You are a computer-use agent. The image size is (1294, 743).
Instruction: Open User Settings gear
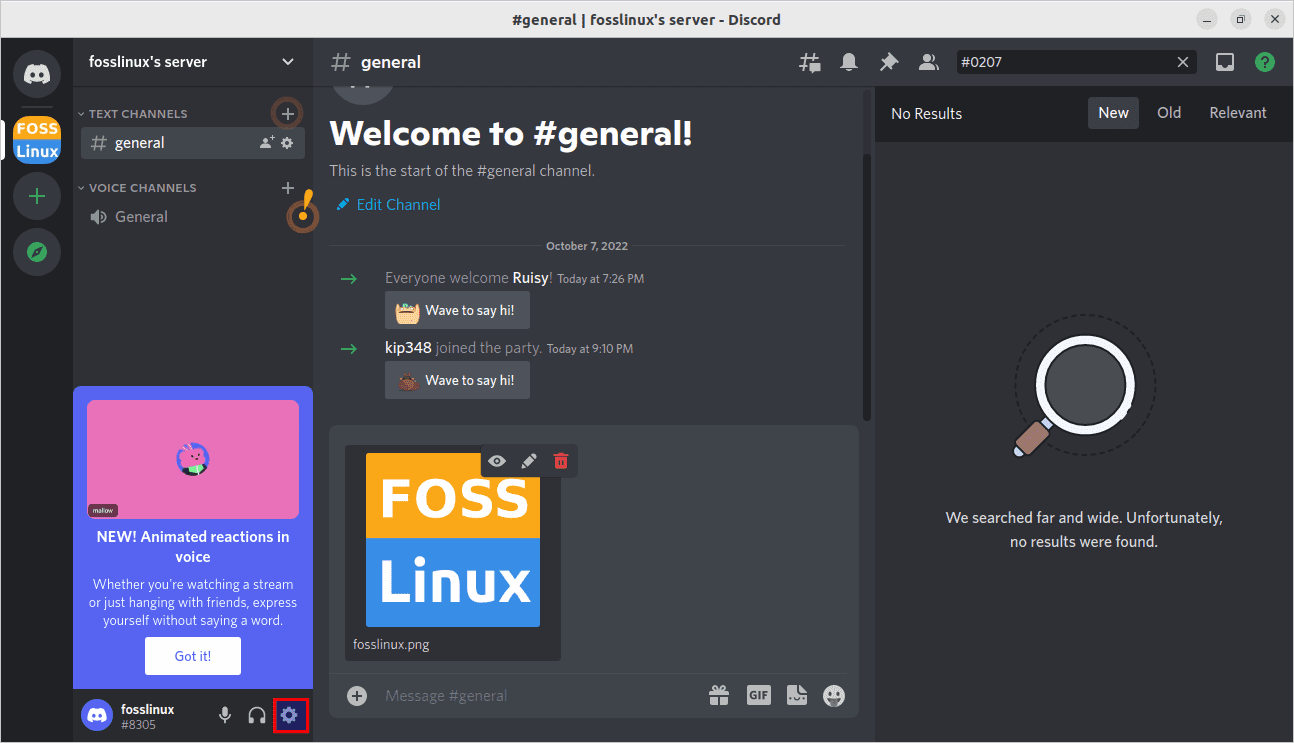click(x=290, y=715)
